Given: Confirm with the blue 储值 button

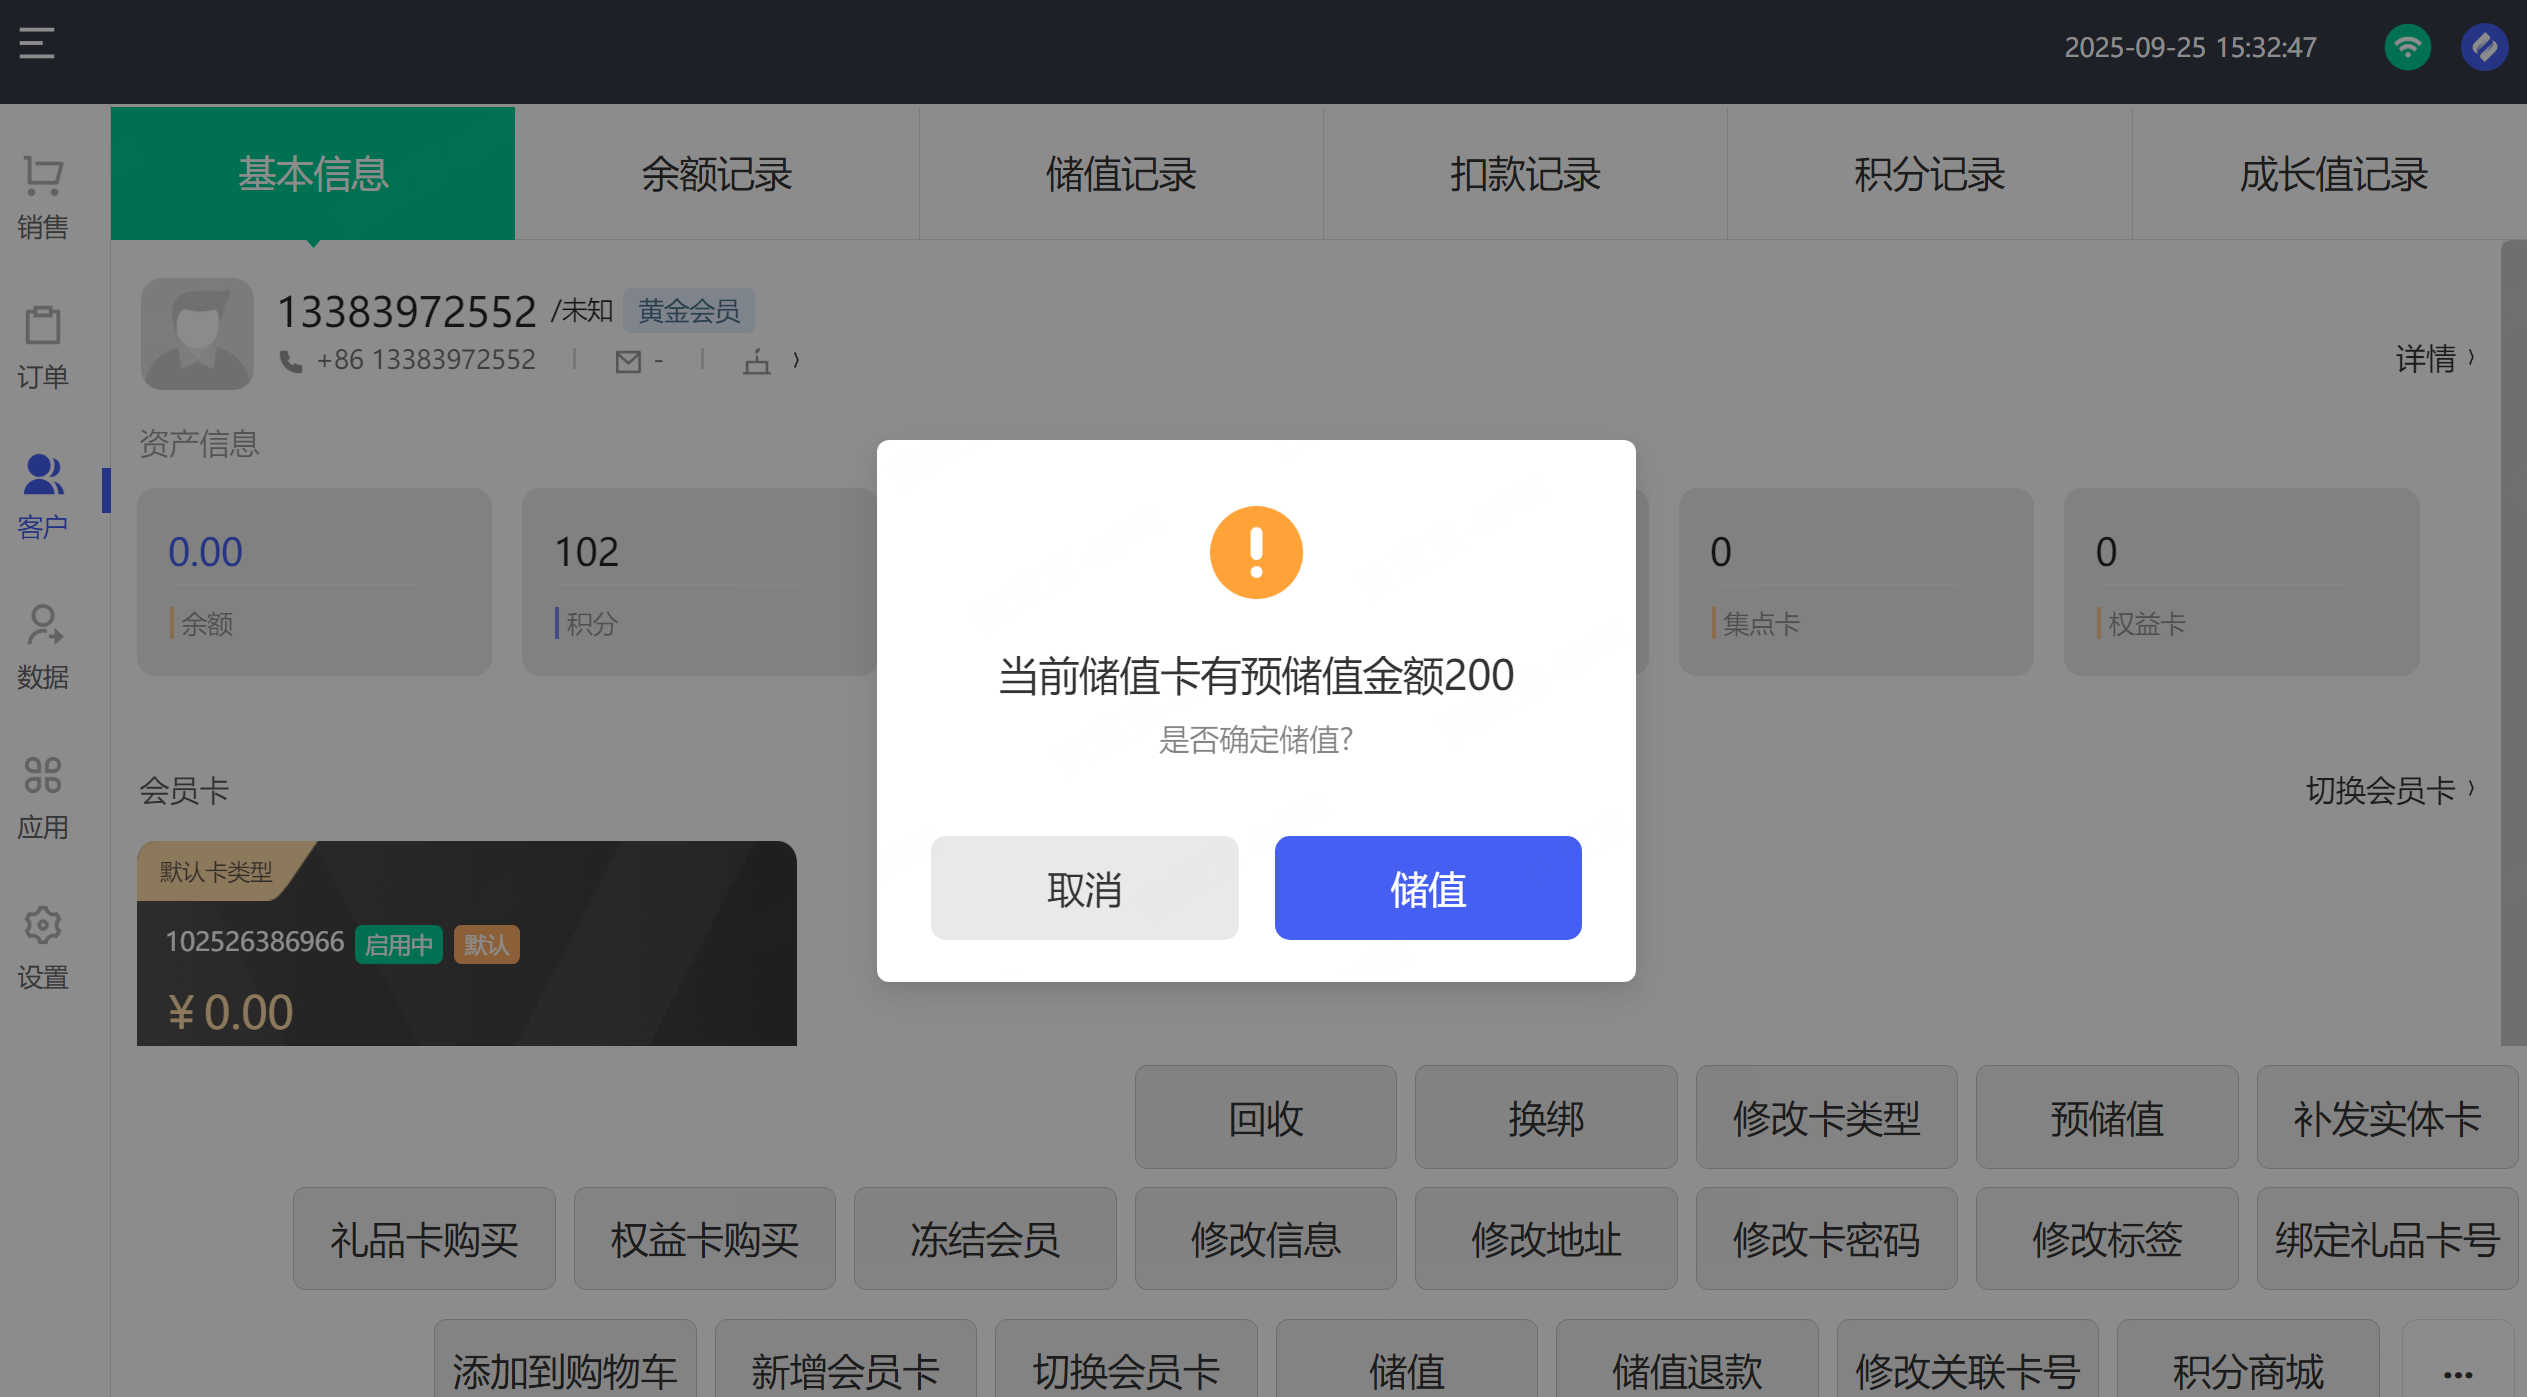Looking at the screenshot, I should 1427,888.
